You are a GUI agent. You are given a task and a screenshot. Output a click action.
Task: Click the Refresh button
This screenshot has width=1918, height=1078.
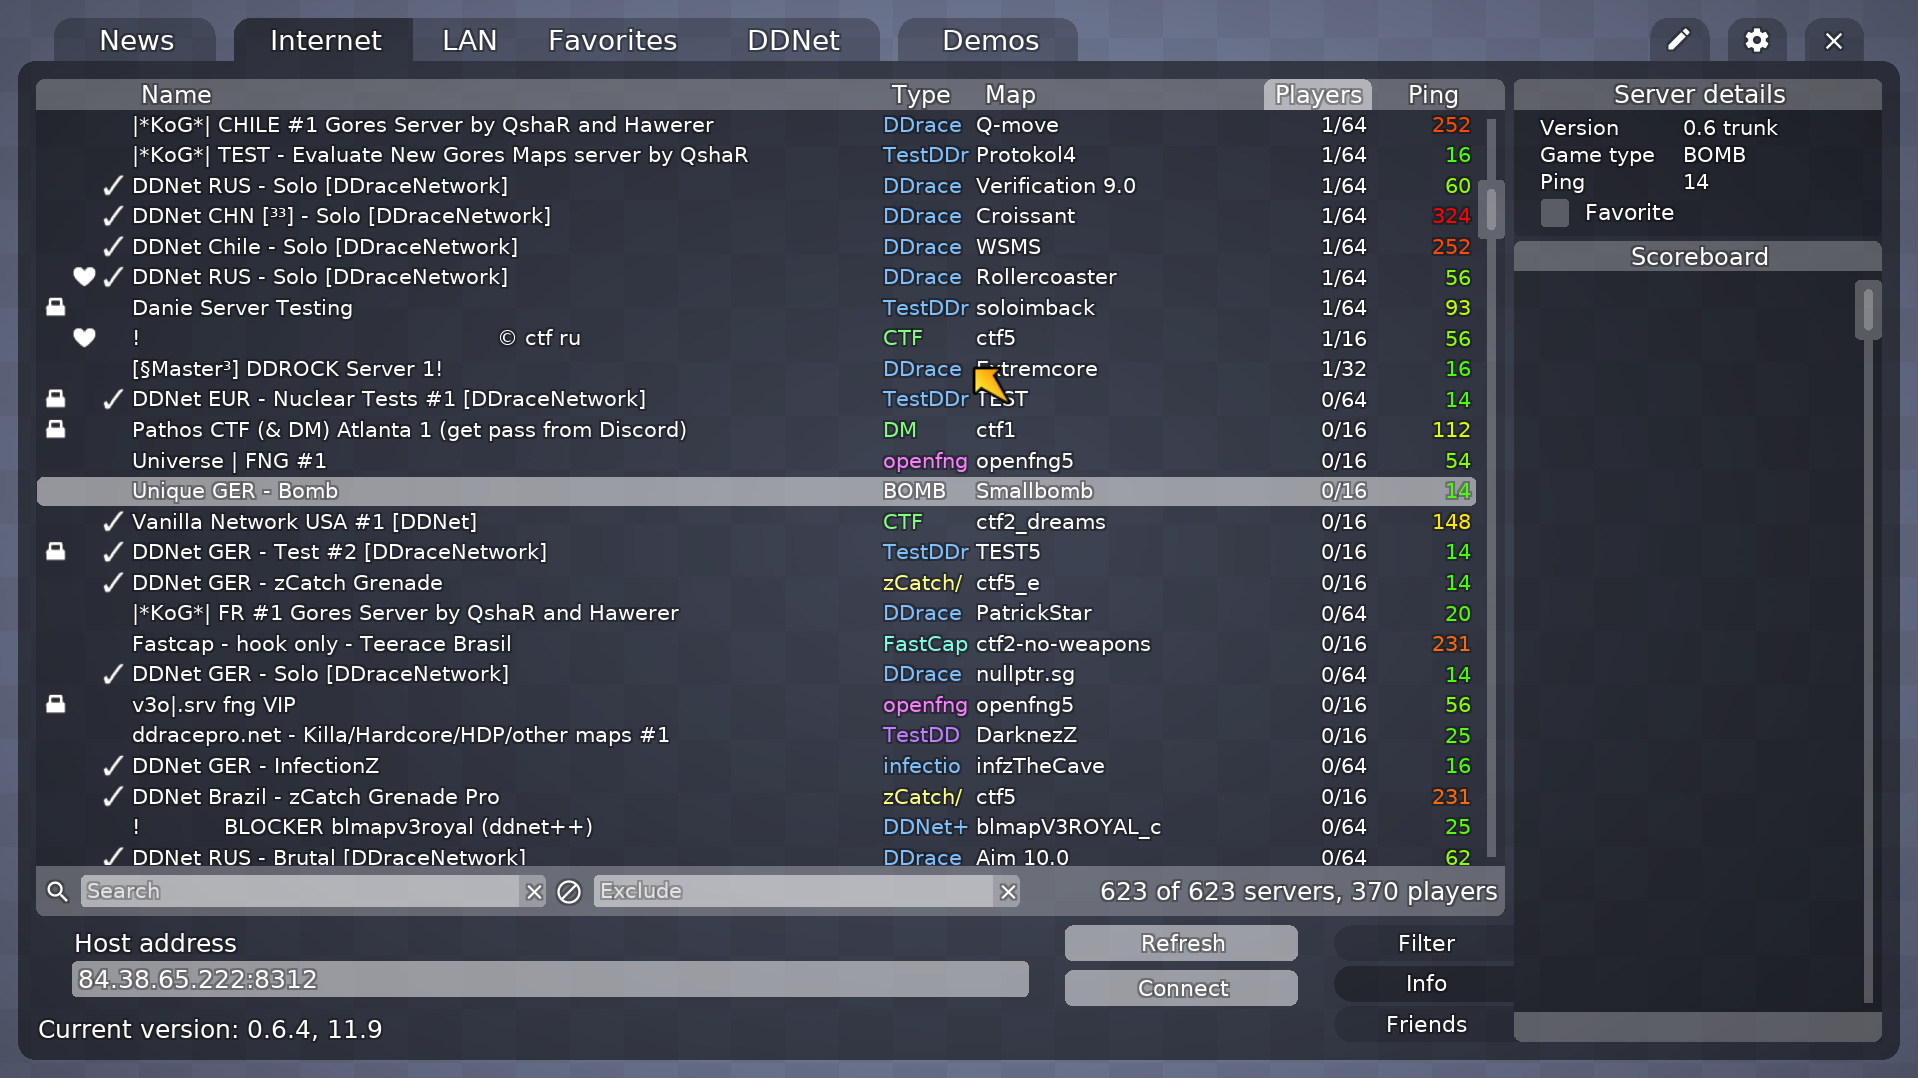tap(1181, 942)
